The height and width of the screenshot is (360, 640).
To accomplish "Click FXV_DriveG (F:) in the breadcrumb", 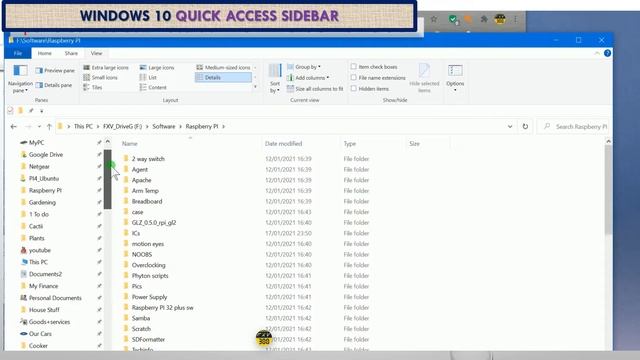I will point(122,127).
